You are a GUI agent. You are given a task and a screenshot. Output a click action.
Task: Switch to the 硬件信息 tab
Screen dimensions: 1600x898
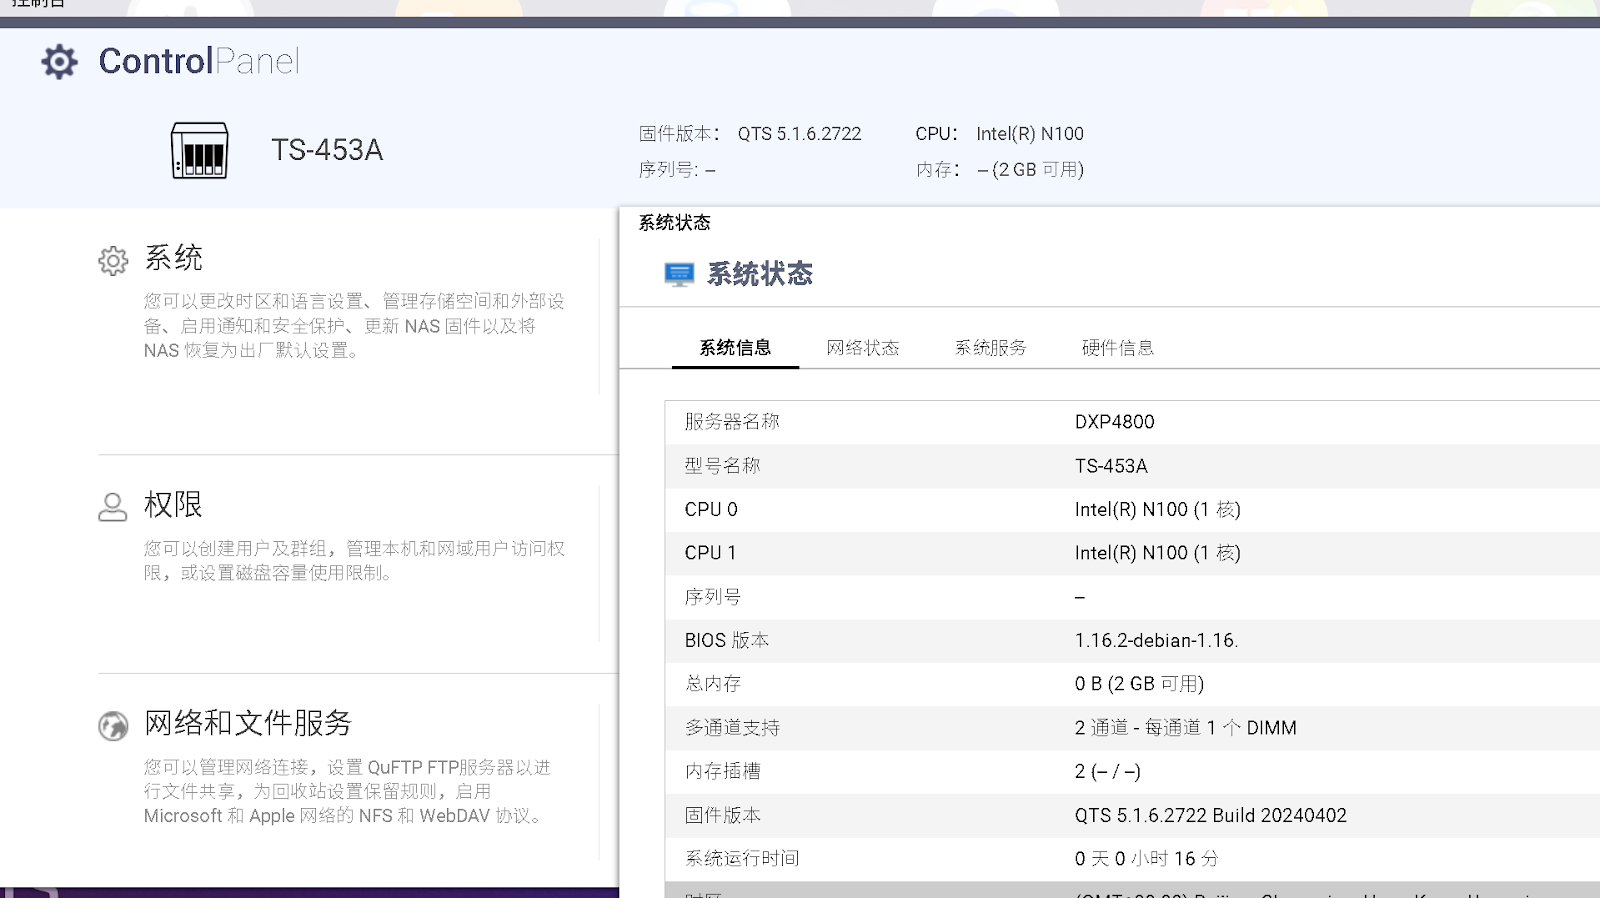click(x=1118, y=348)
